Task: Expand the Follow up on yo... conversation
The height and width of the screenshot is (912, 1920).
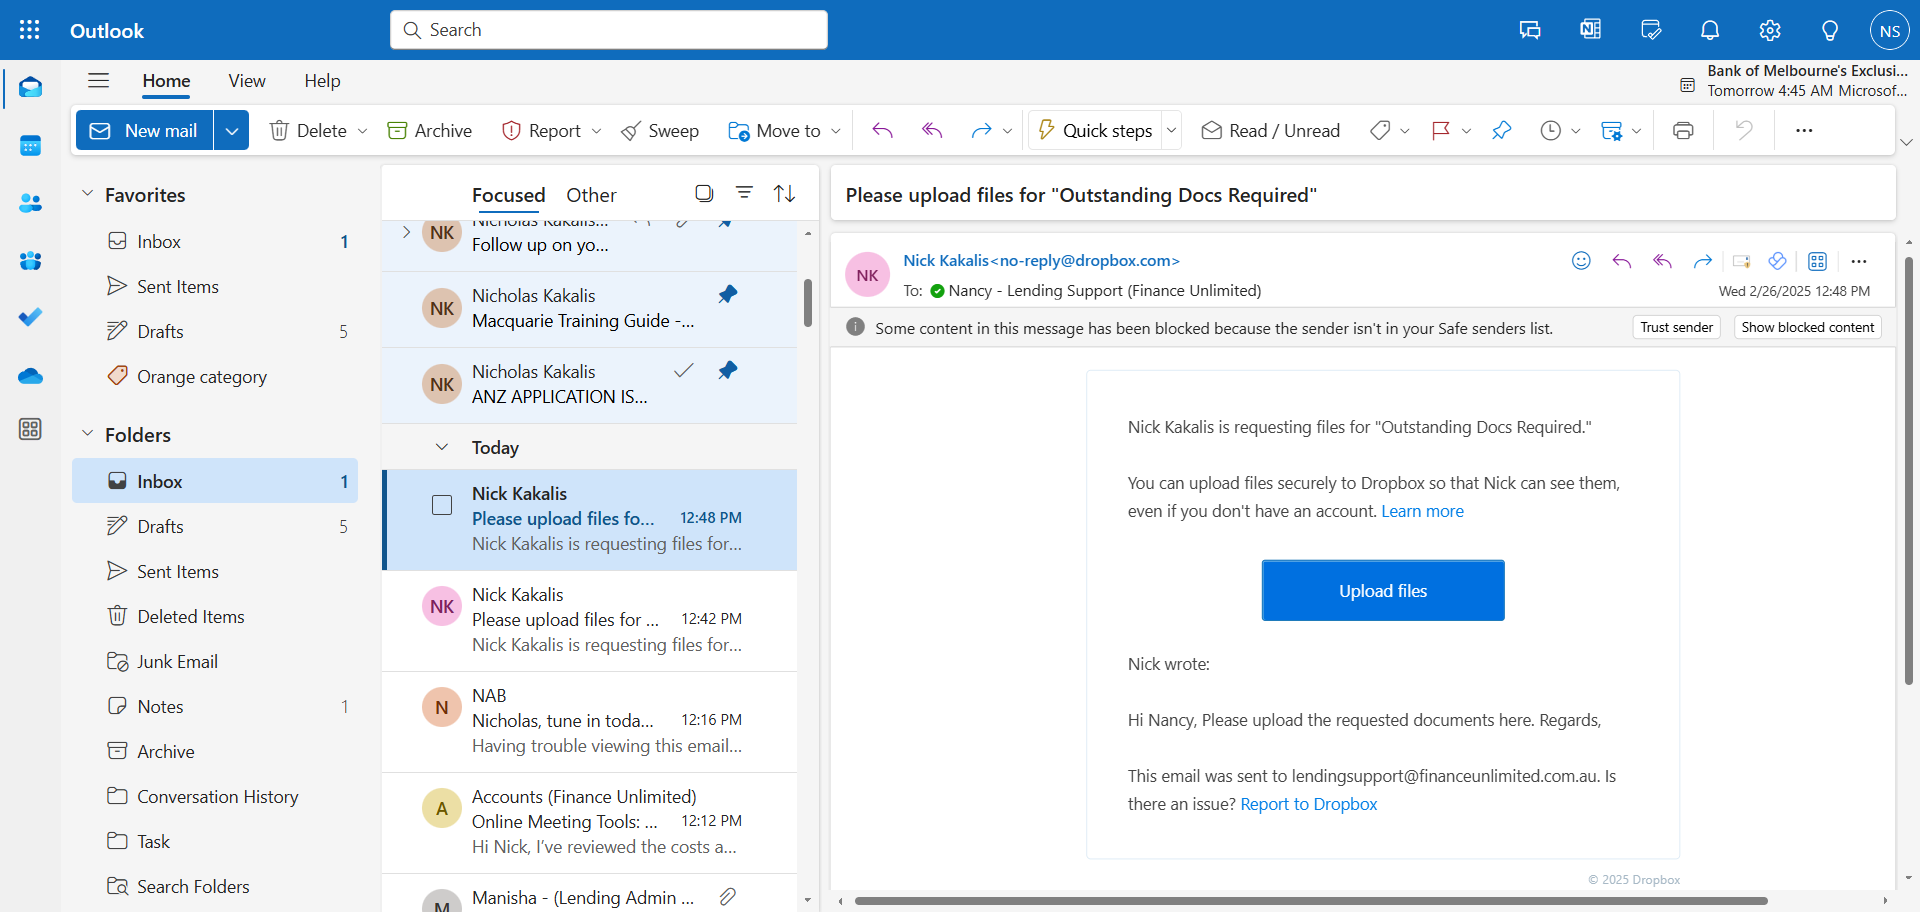Action: [x=406, y=233]
